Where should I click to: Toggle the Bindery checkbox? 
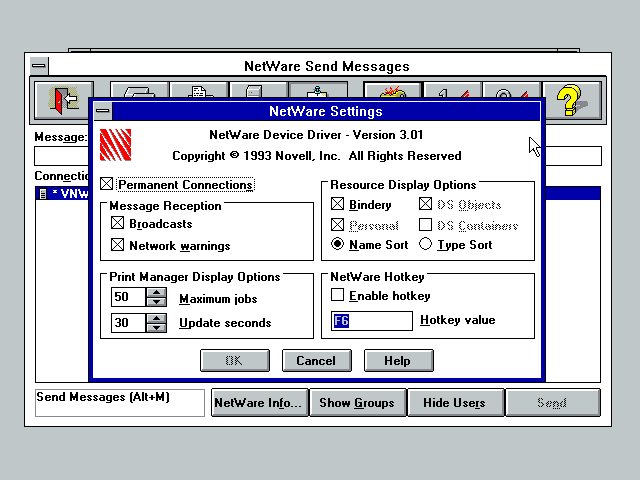(x=338, y=204)
